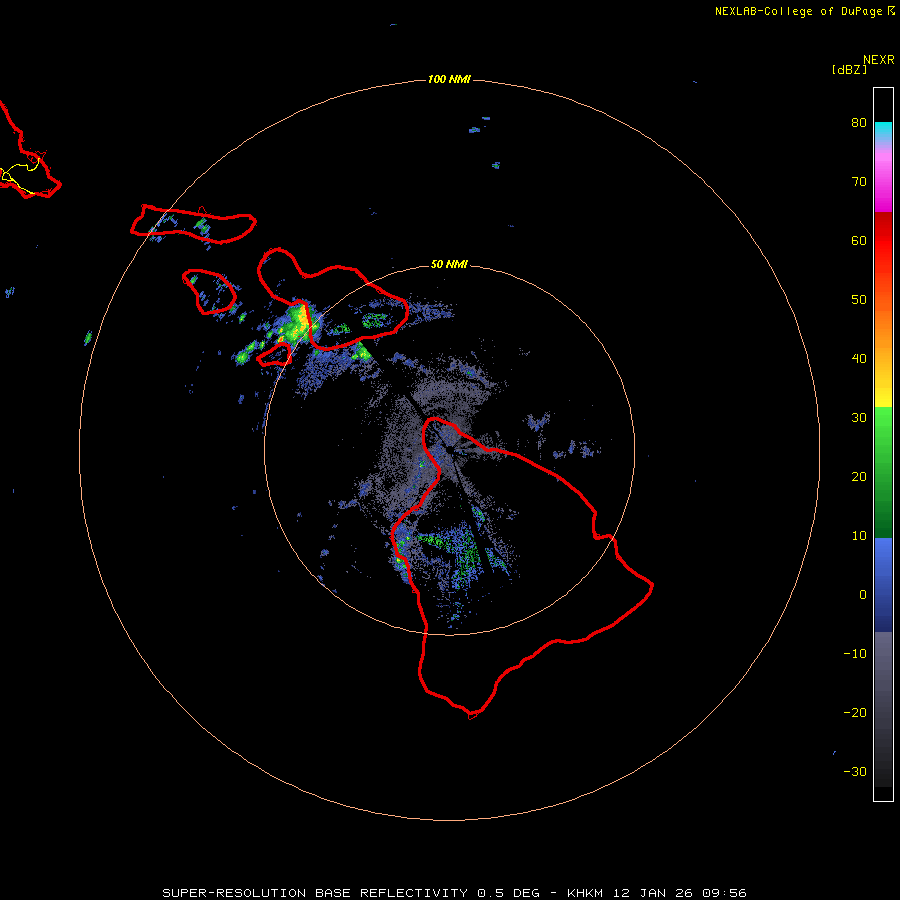Viewport: 900px width, 900px height.
Task: Click the 10 value on dBZ scale
Action: pos(859,536)
